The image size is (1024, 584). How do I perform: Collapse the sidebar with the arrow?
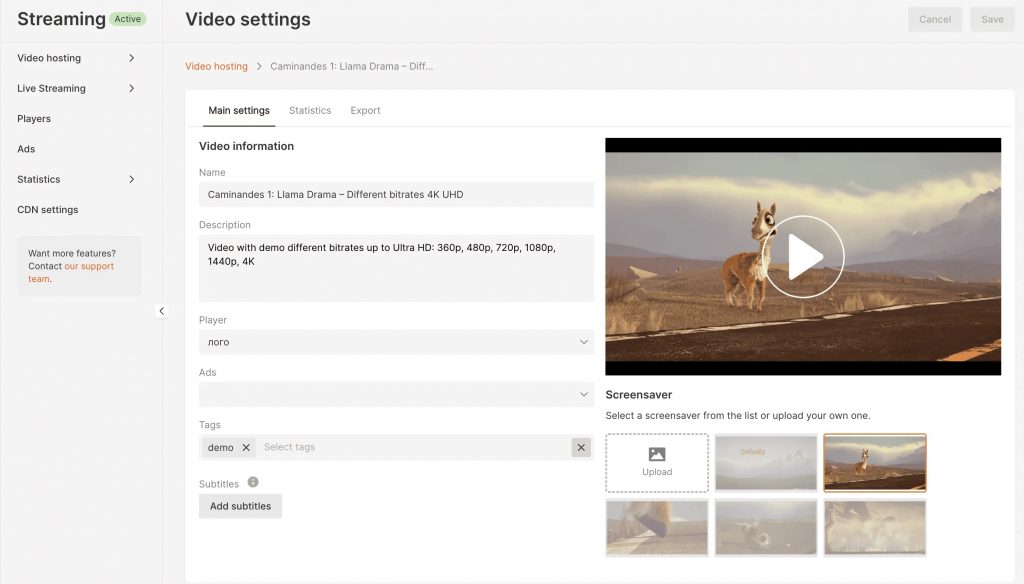pyautogui.click(x=161, y=311)
